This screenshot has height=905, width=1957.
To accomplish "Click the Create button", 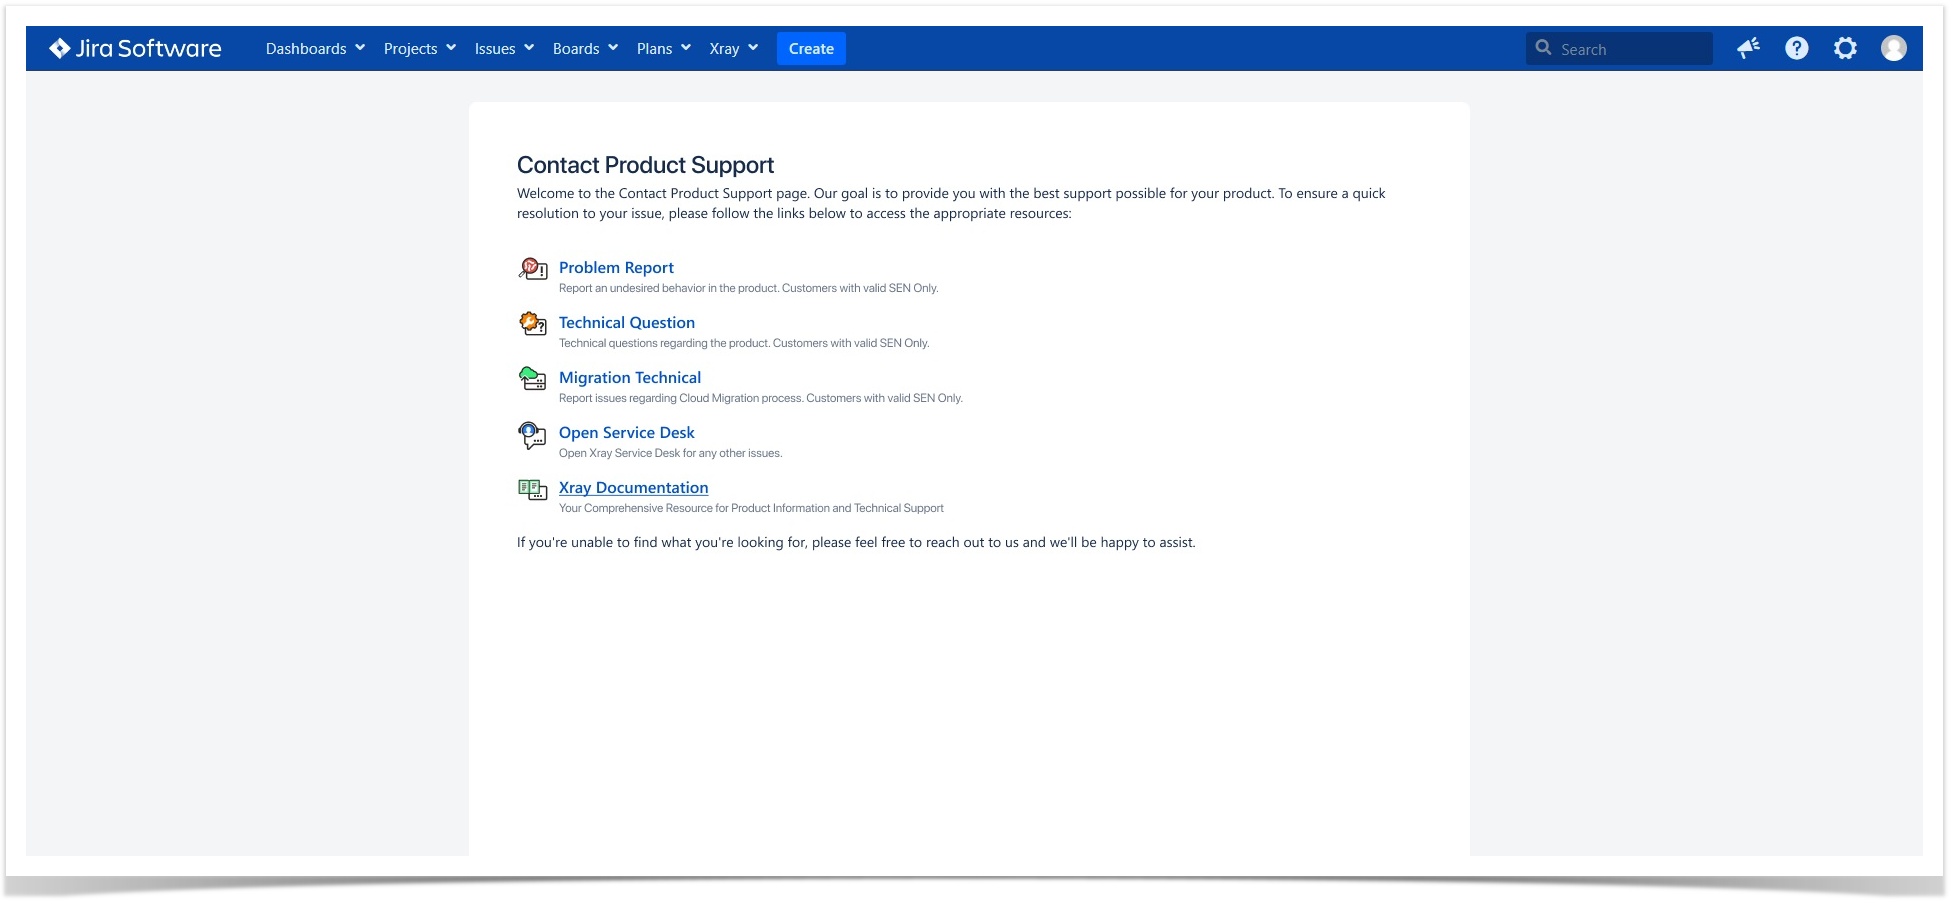I will [811, 48].
